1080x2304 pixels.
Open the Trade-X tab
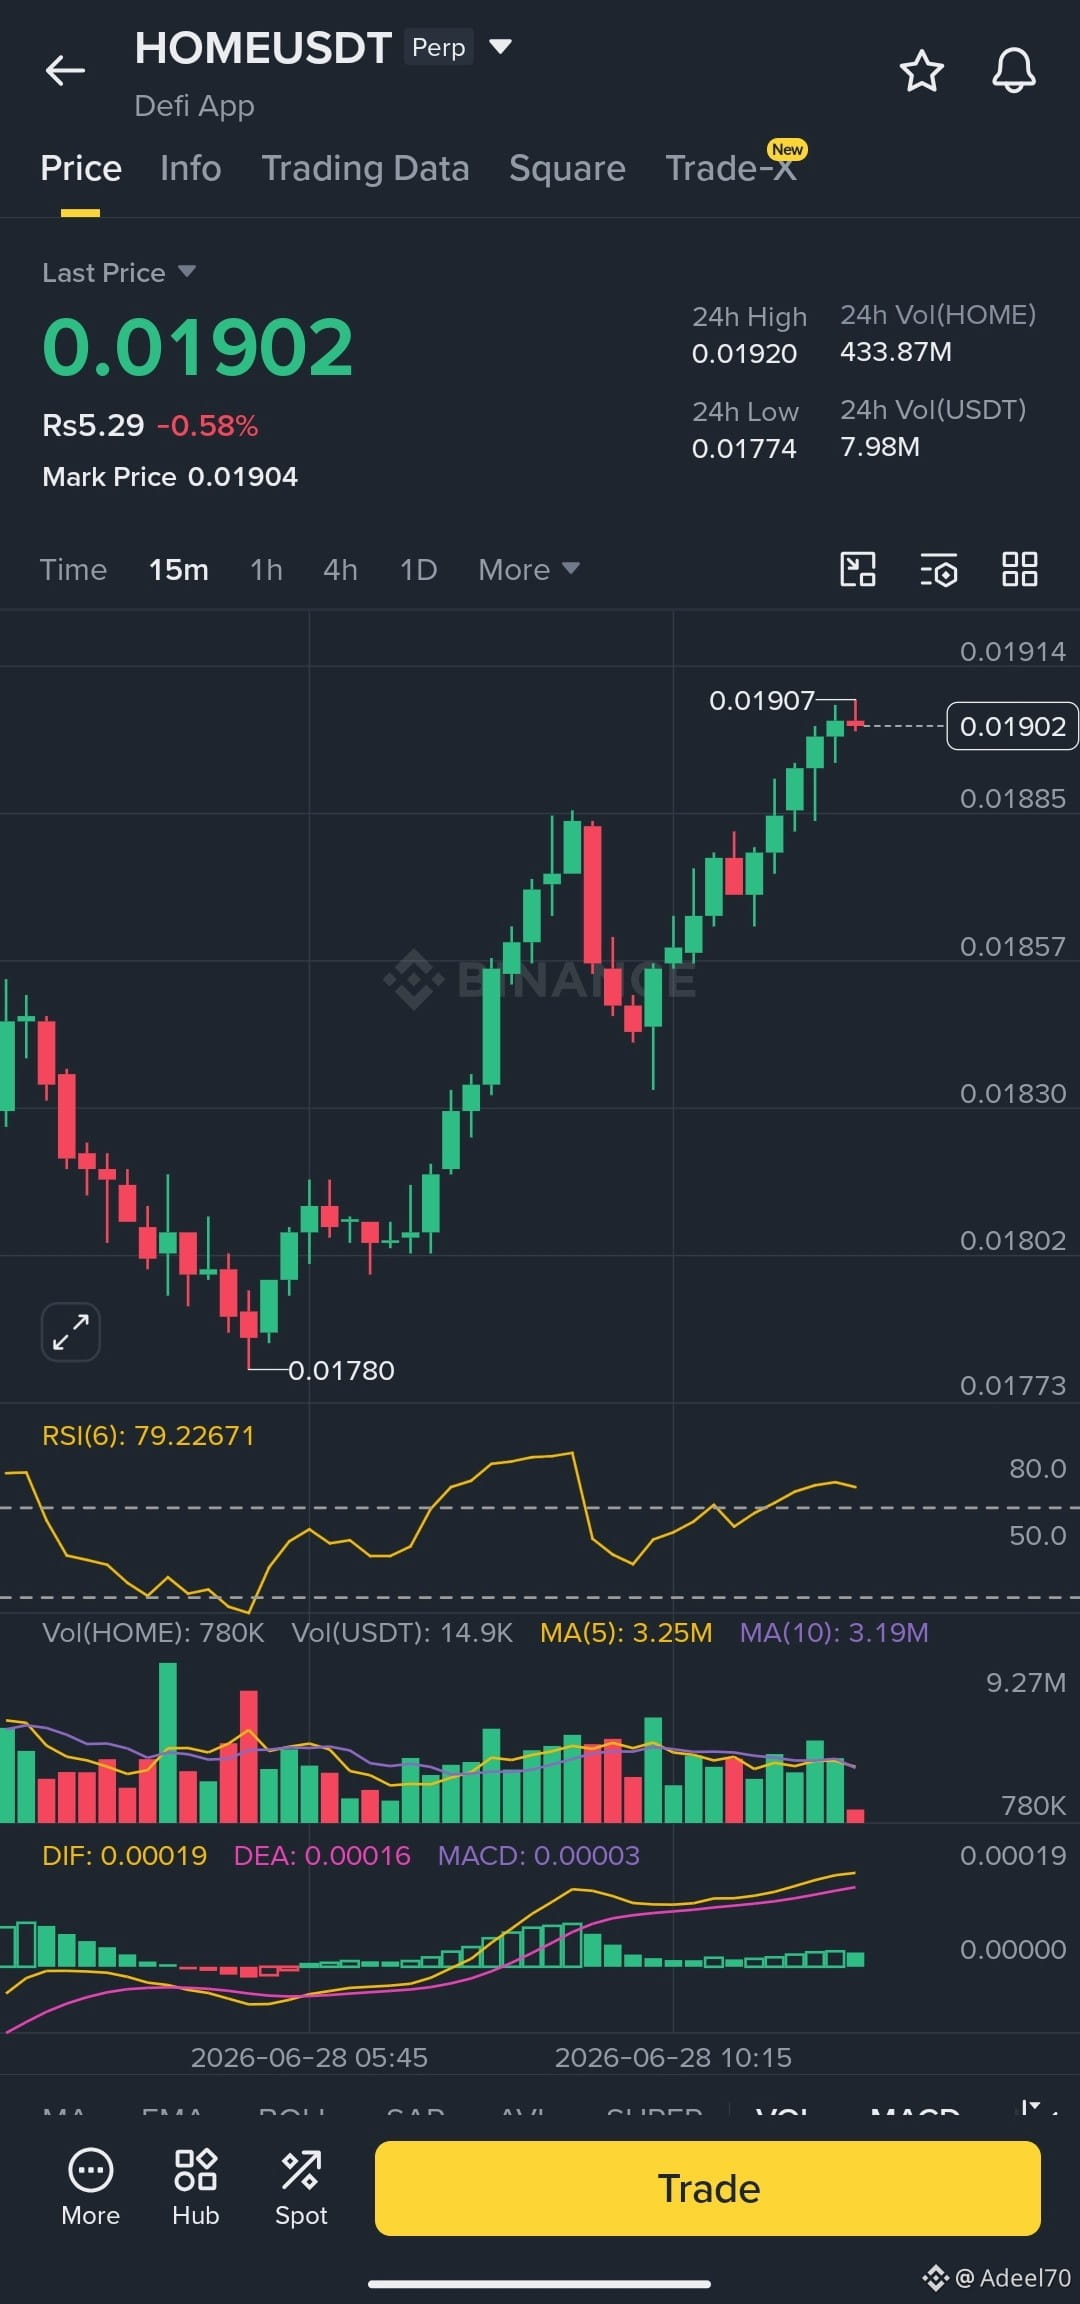731,168
